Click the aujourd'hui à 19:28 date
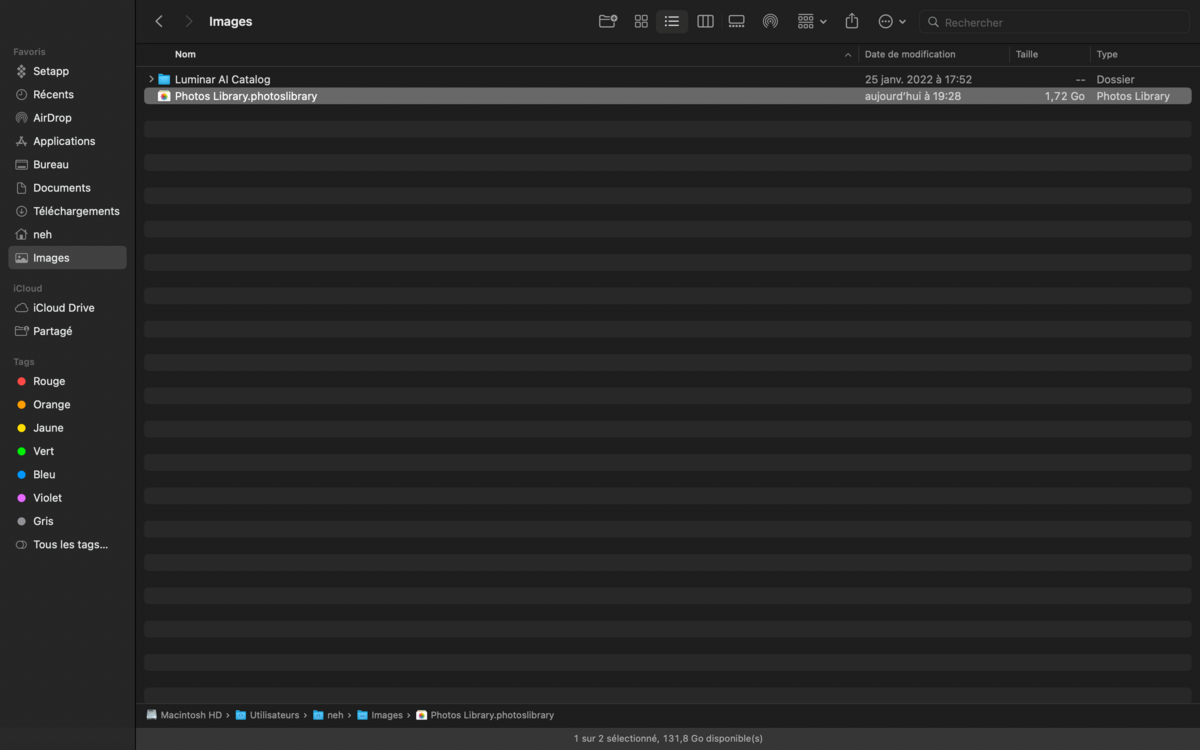Screen dimensions: 1200x750 [x=913, y=96]
